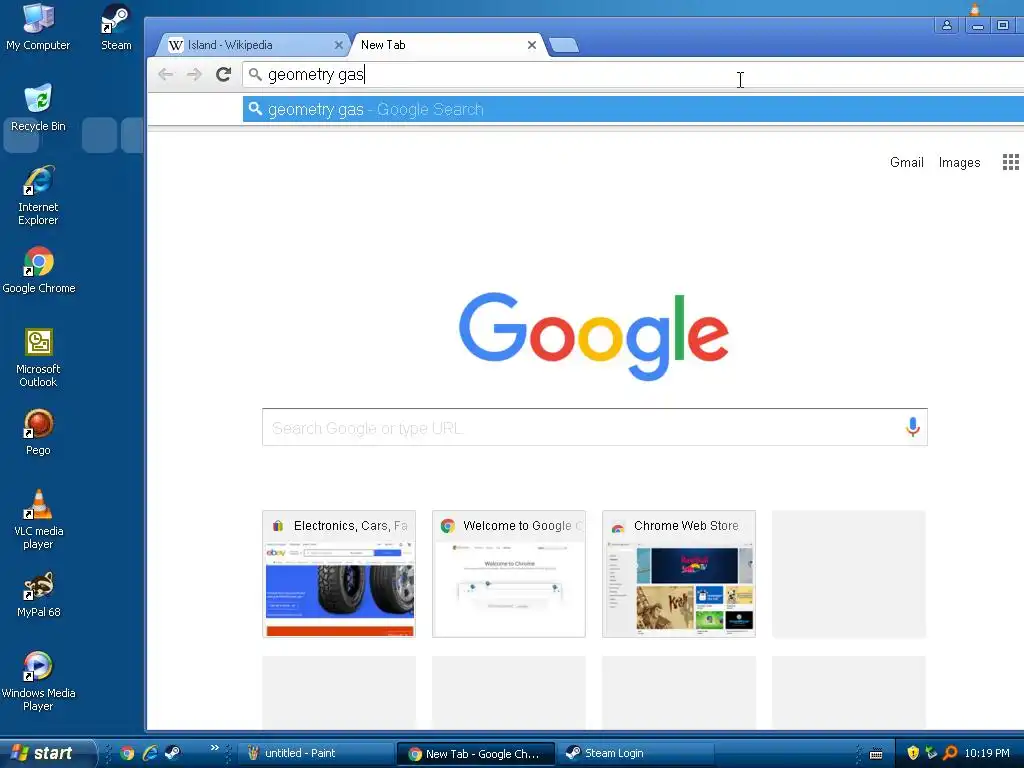Select New Tab - Google Chrome taskbar button
Screen dimensions: 1024x768
click(476, 754)
